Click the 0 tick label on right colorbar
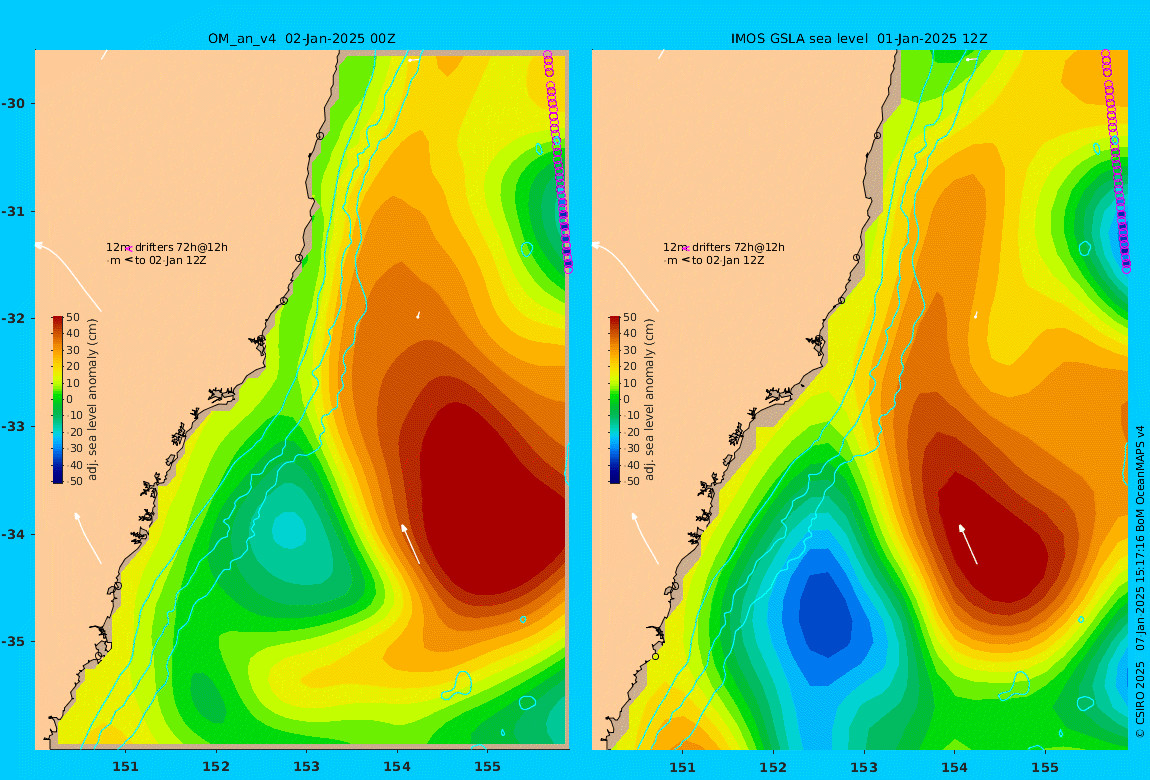 click(x=626, y=400)
